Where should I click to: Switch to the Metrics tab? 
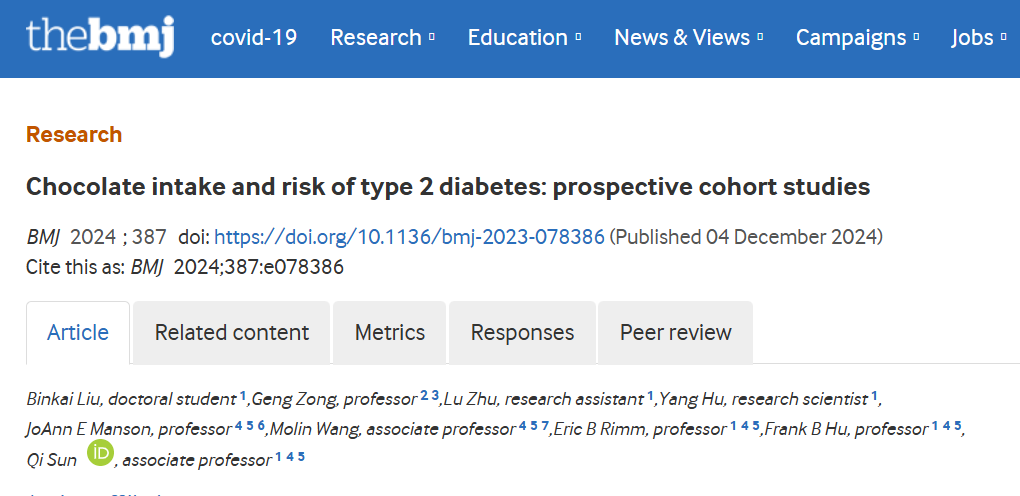(x=390, y=333)
